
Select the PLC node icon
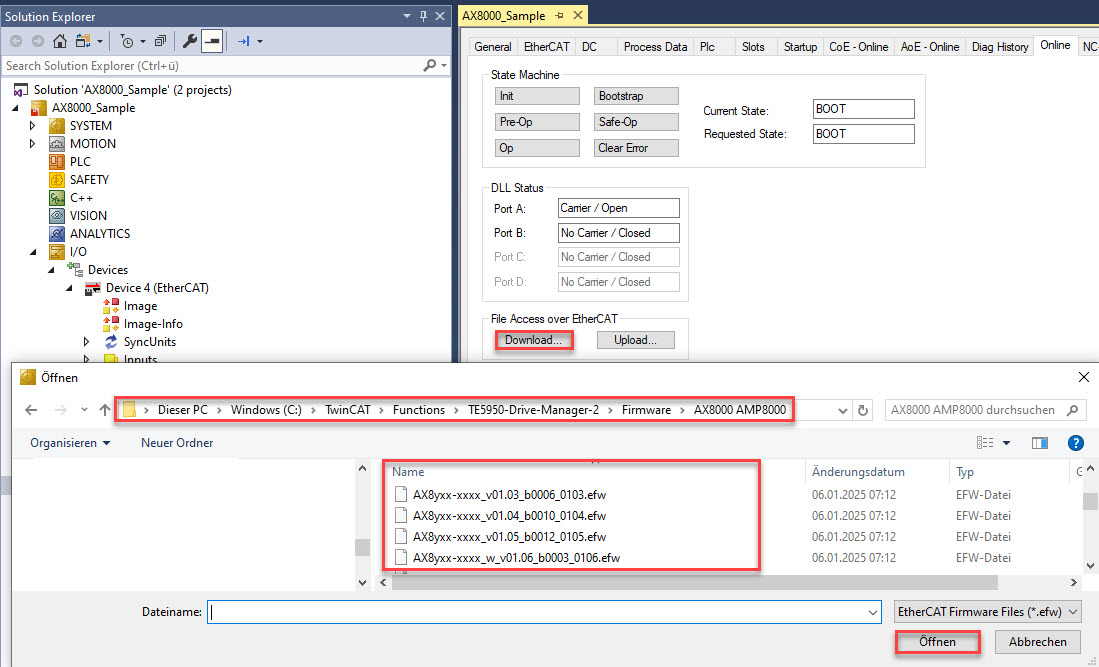click(x=57, y=162)
